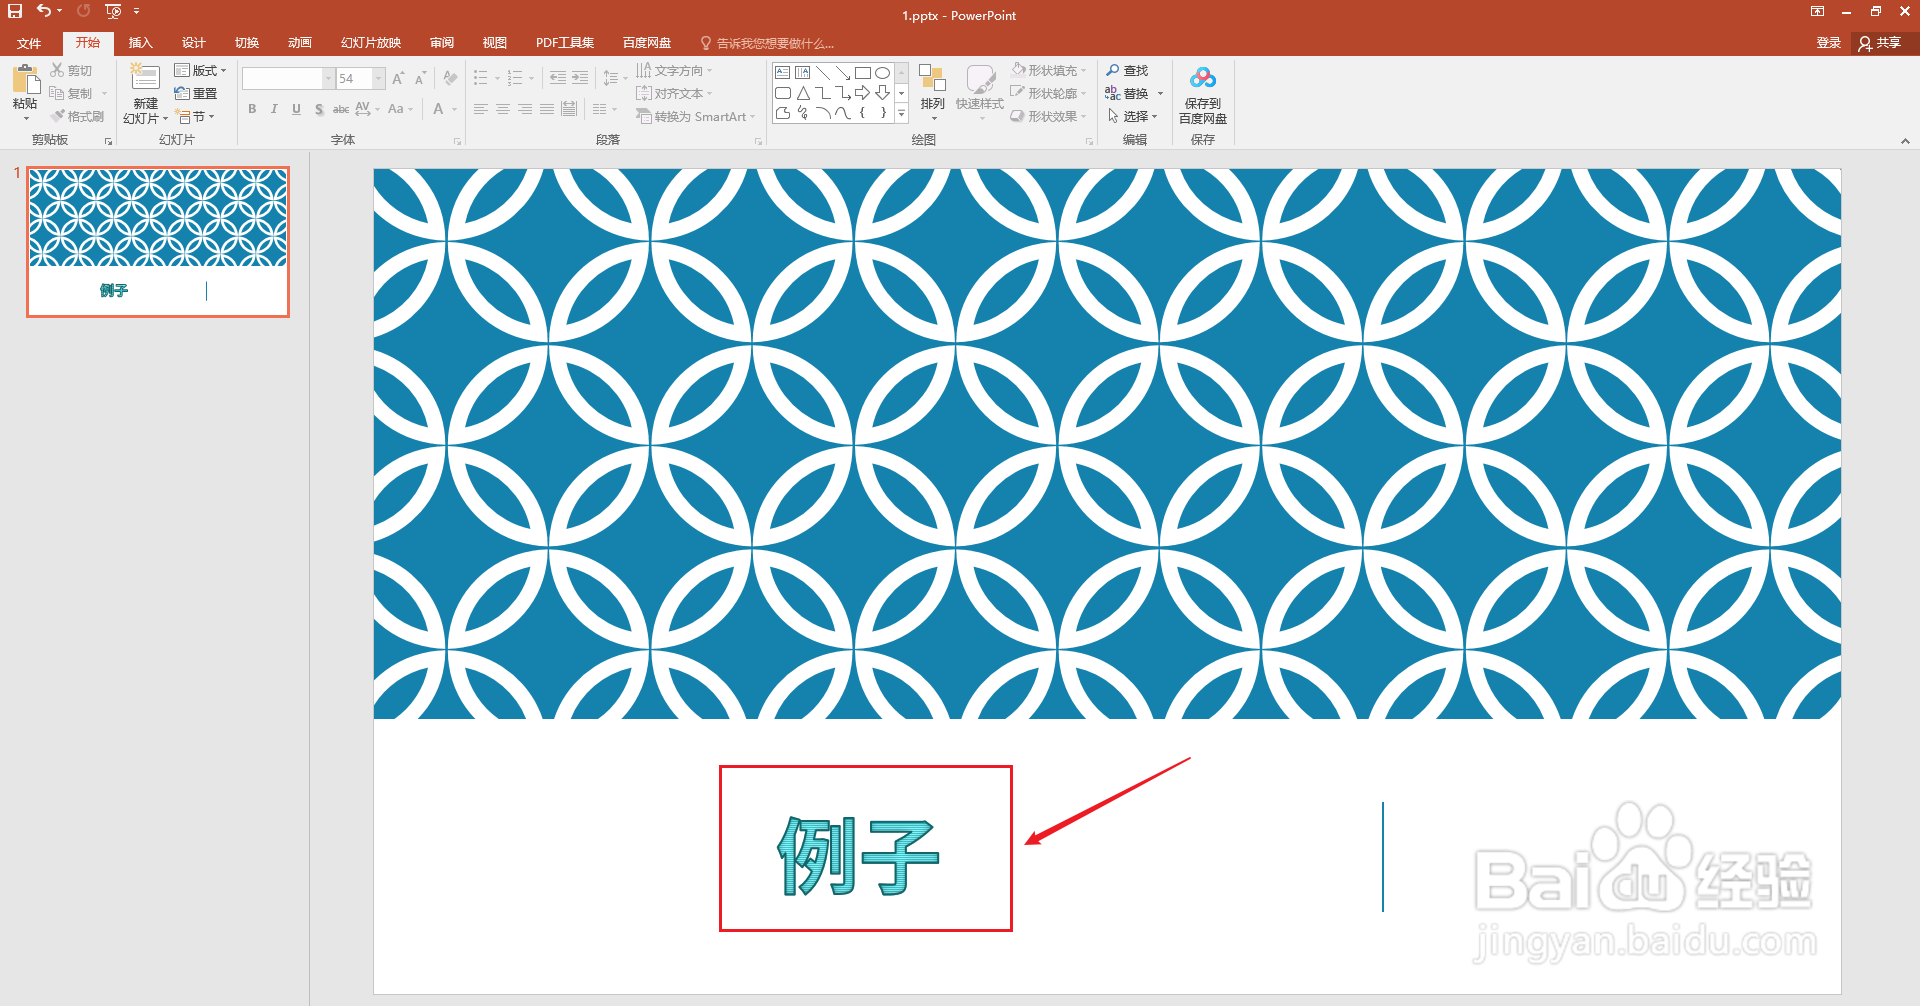This screenshot has width=1920, height=1006.
Task: Toggle underline formatting
Action: tap(295, 109)
